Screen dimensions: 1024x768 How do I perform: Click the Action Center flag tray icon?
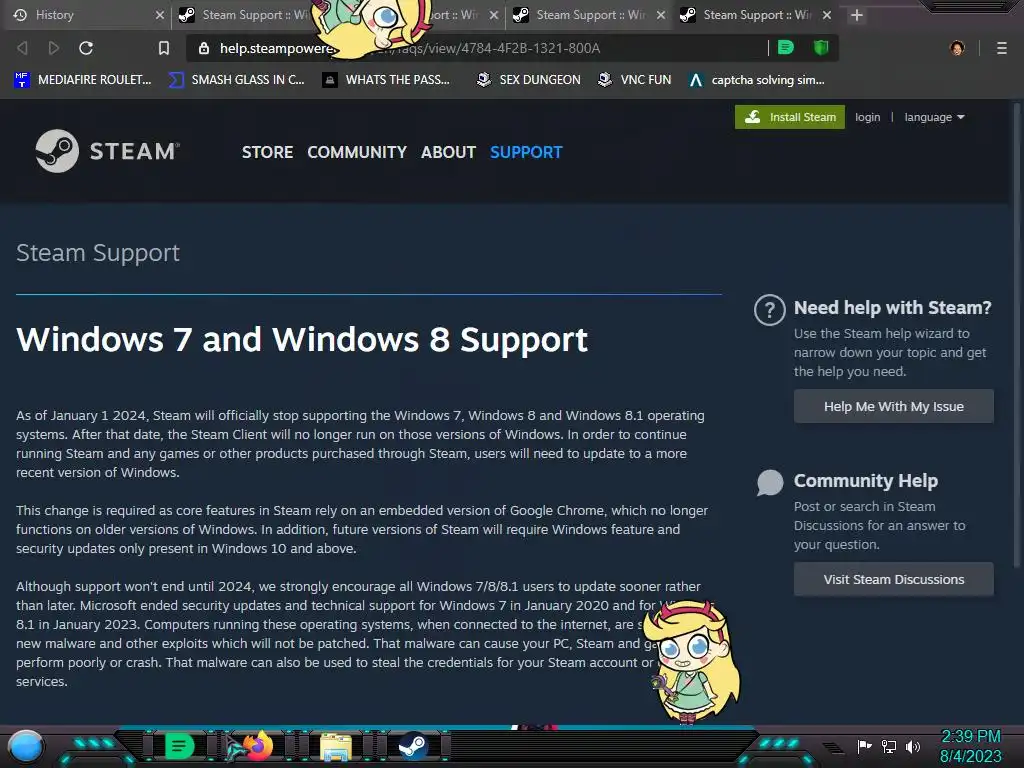tap(865, 746)
